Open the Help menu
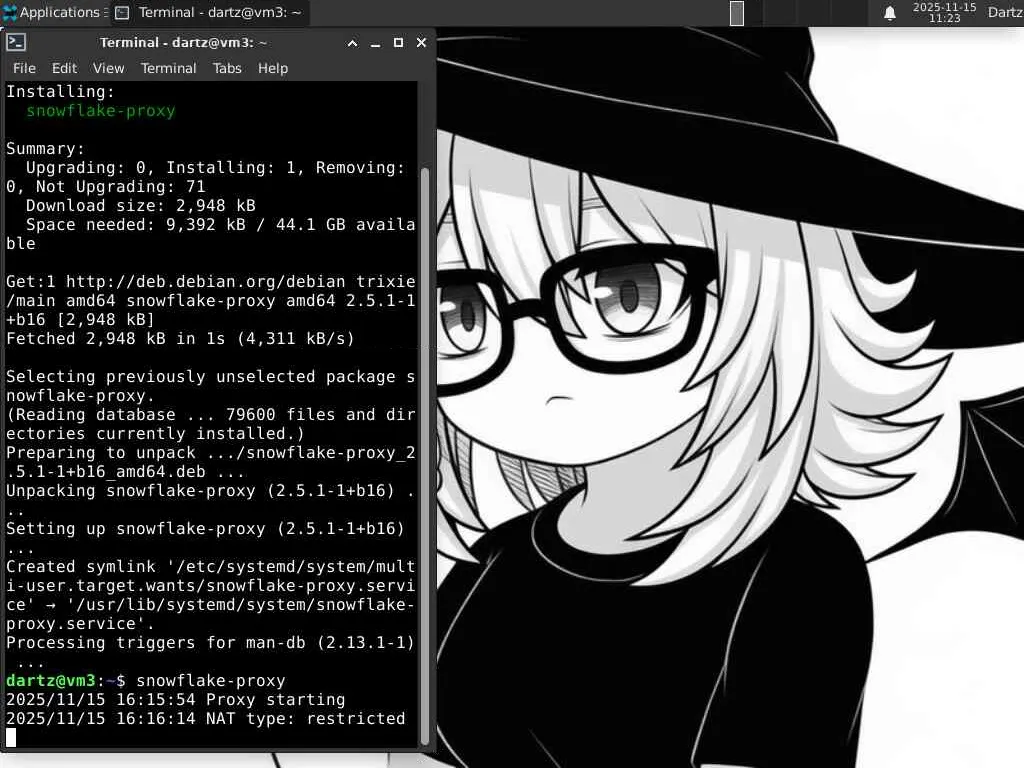1024x768 pixels. click(272, 68)
